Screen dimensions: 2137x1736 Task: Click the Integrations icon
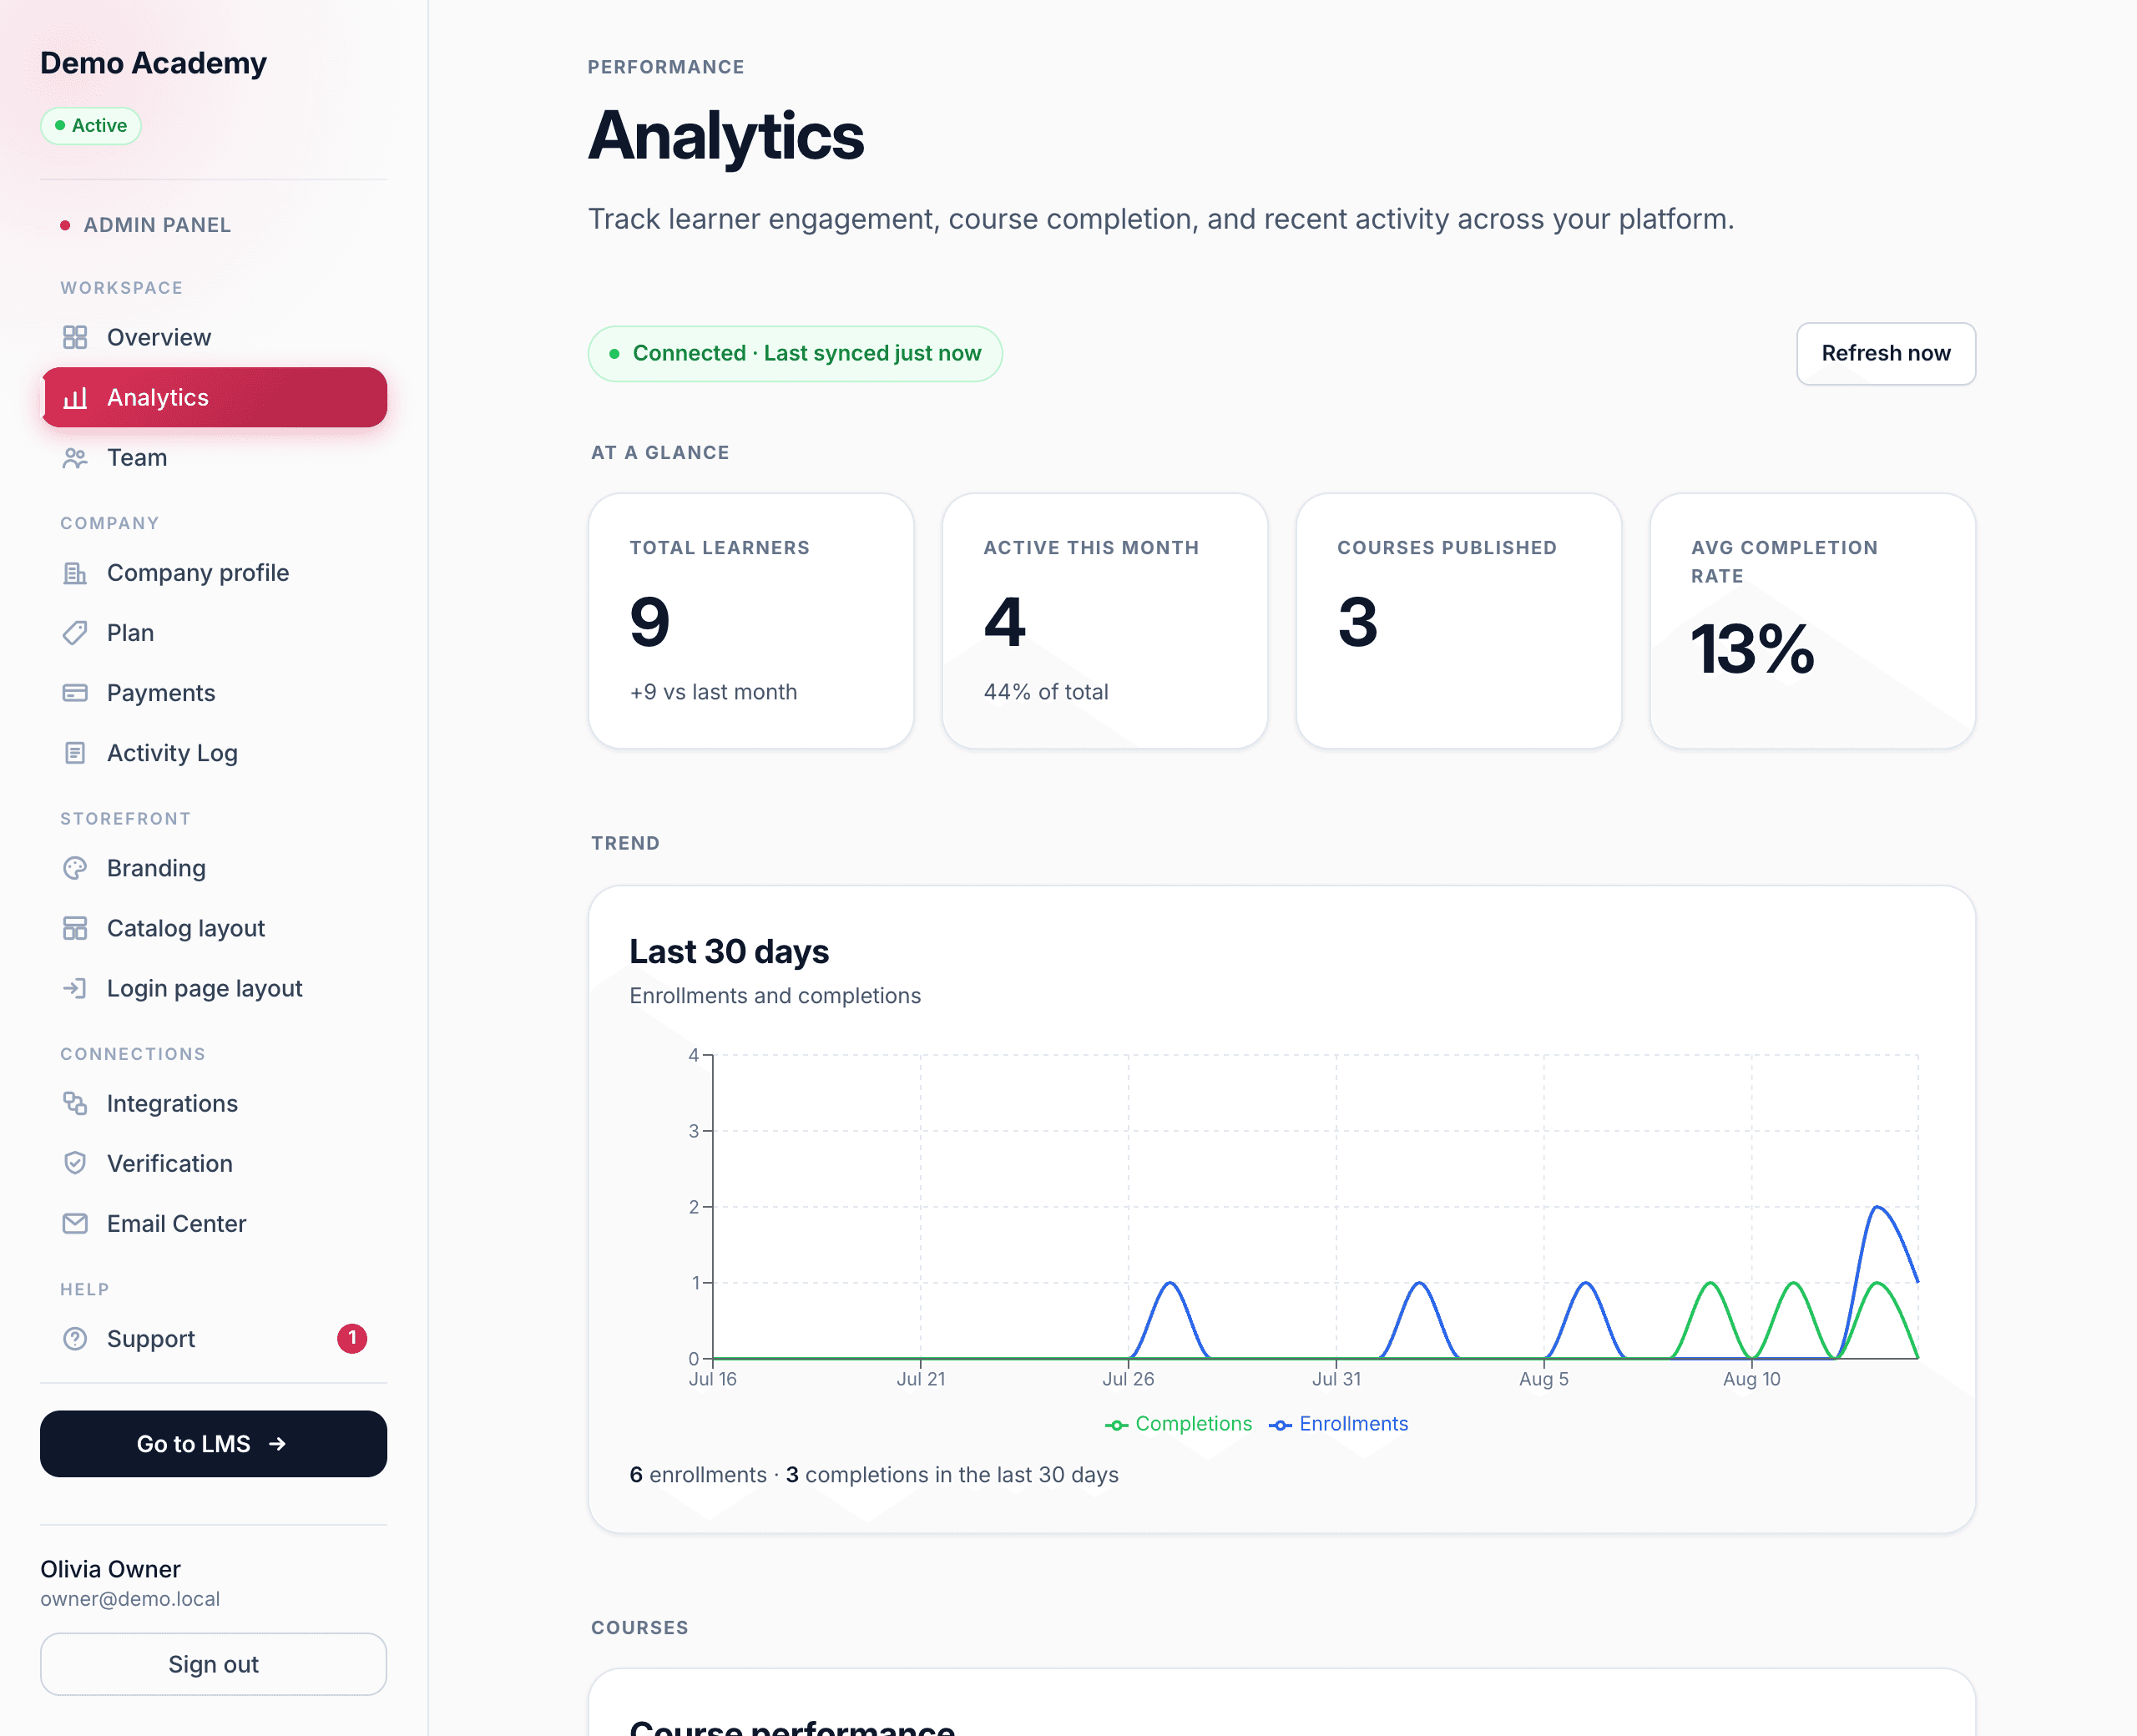(75, 1103)
